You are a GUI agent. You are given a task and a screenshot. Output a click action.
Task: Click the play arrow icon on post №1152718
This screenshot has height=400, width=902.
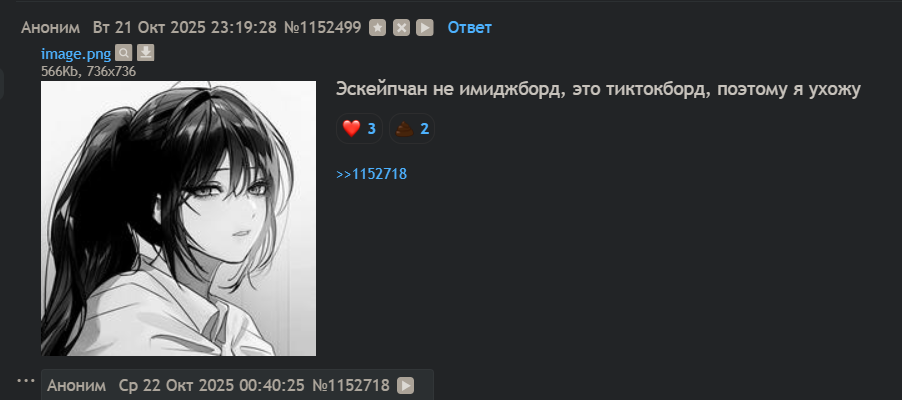[x=406, y=386]
